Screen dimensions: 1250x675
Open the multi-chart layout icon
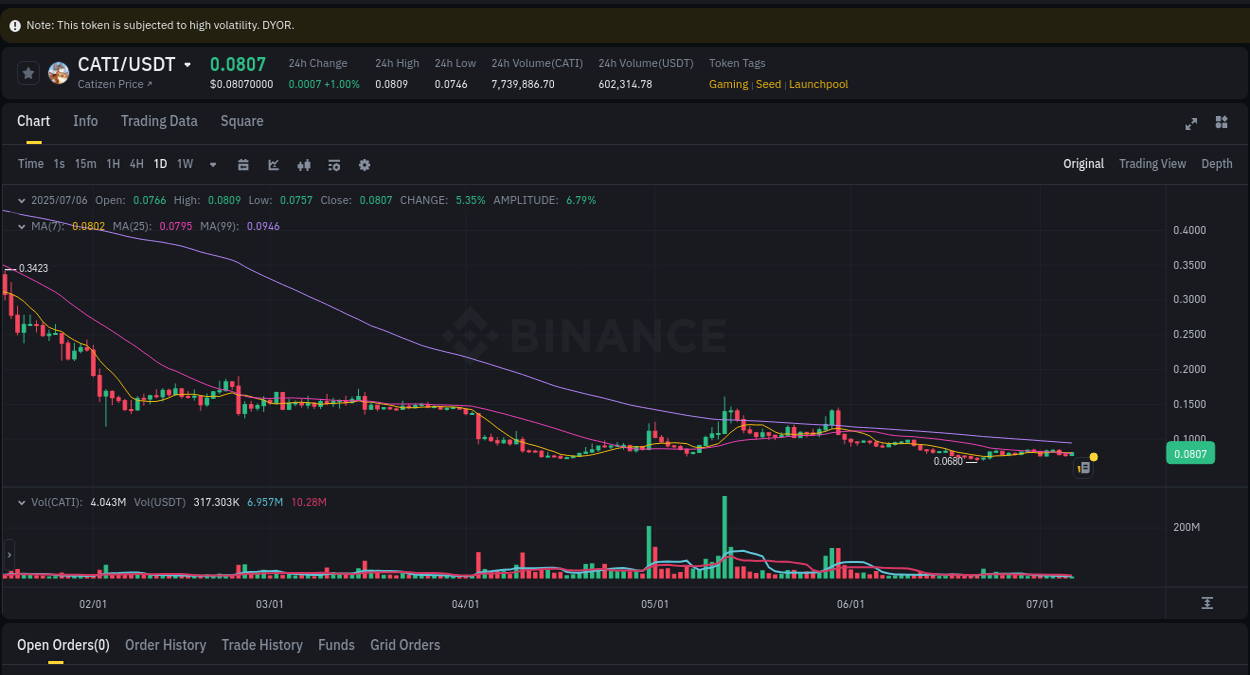(x=1221, y=122)
